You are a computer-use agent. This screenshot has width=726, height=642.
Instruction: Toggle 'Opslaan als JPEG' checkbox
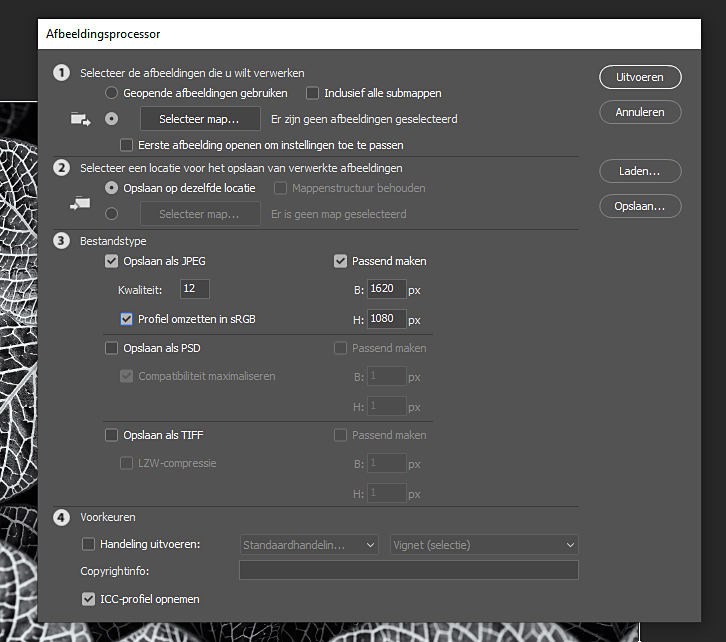pyautogui.click(x=112, y=261)
